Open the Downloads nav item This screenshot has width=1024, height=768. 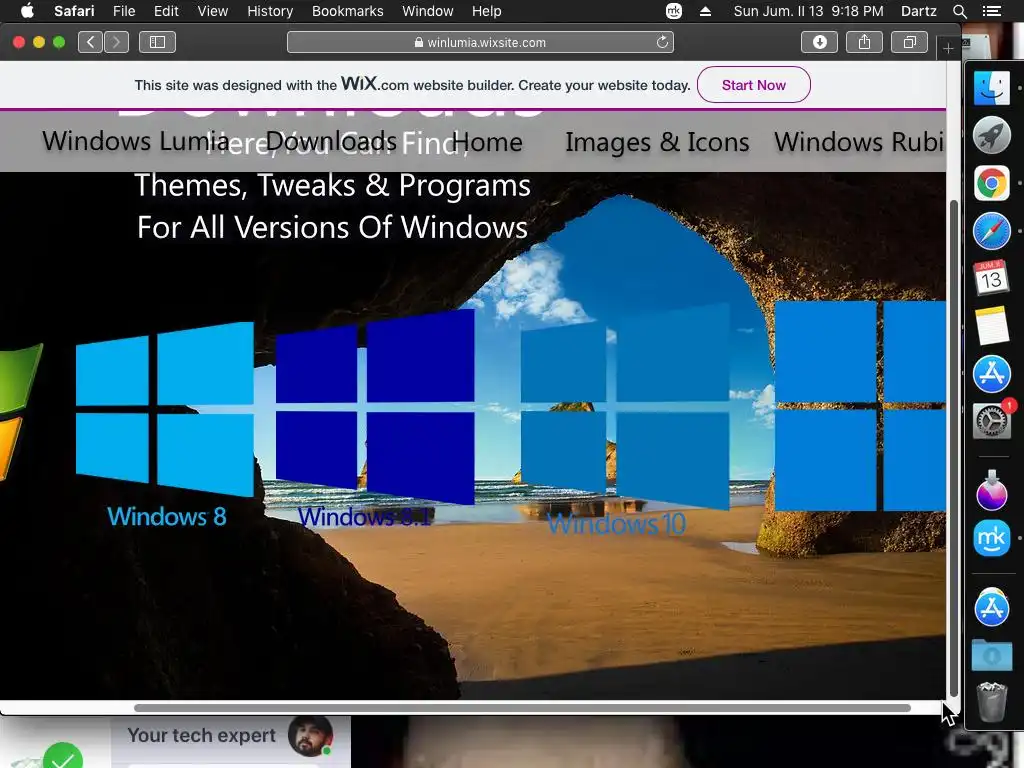tap(330, 142)
